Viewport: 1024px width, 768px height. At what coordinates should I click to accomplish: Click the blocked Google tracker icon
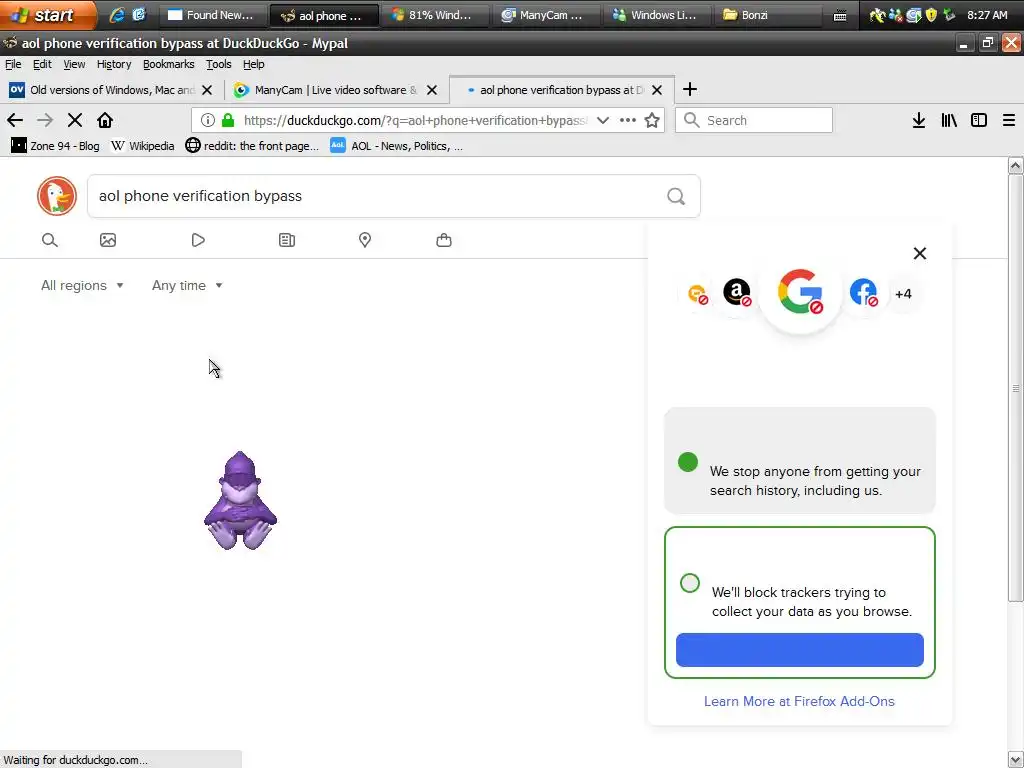800,291
